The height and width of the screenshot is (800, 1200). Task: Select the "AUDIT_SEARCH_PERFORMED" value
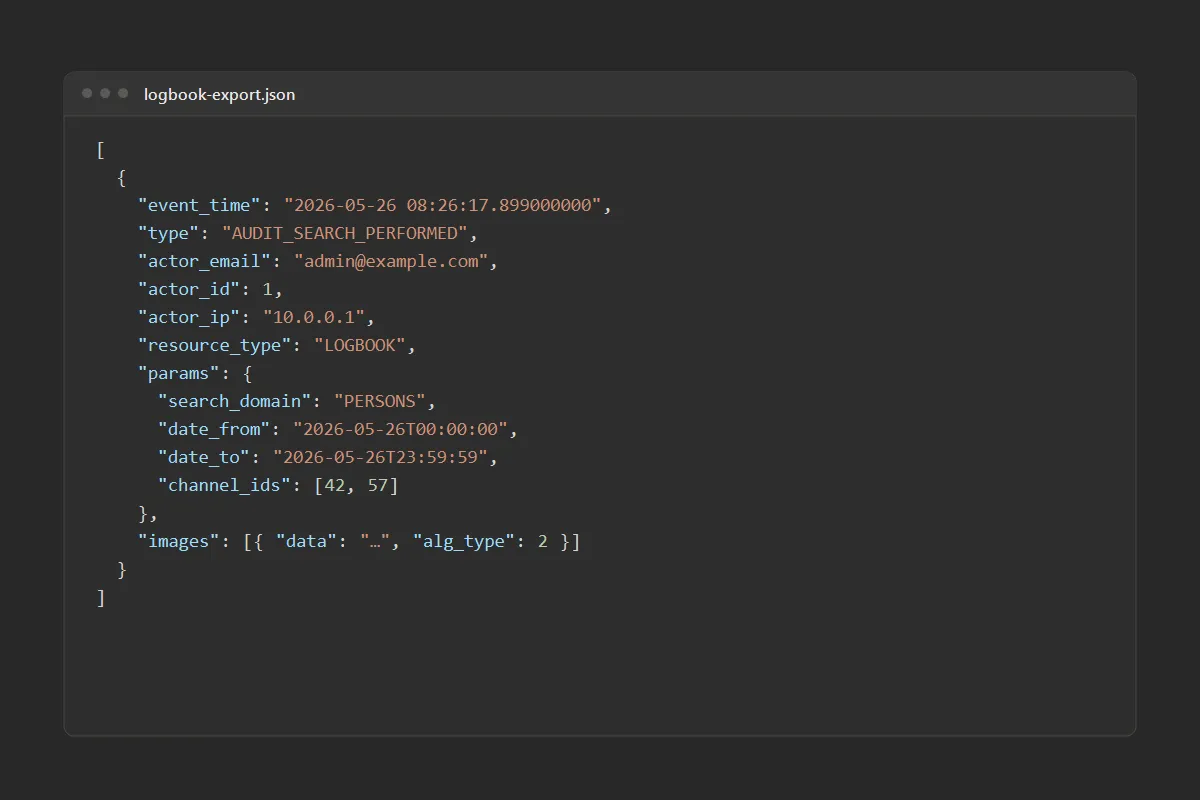point(345,233)
